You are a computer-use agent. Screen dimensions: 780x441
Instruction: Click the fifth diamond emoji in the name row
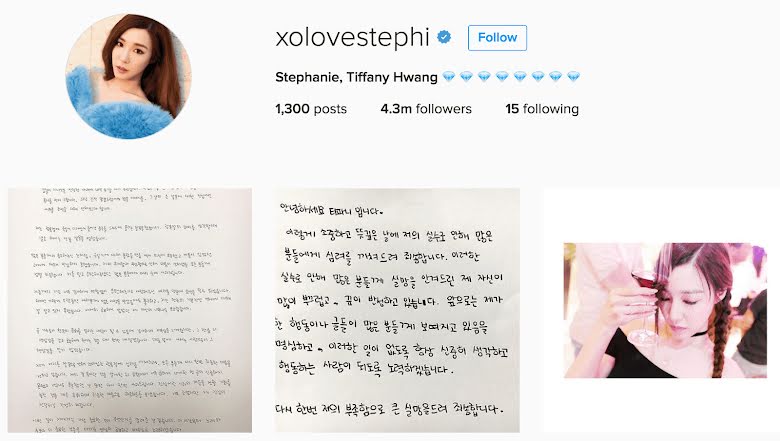click(520, 77)
